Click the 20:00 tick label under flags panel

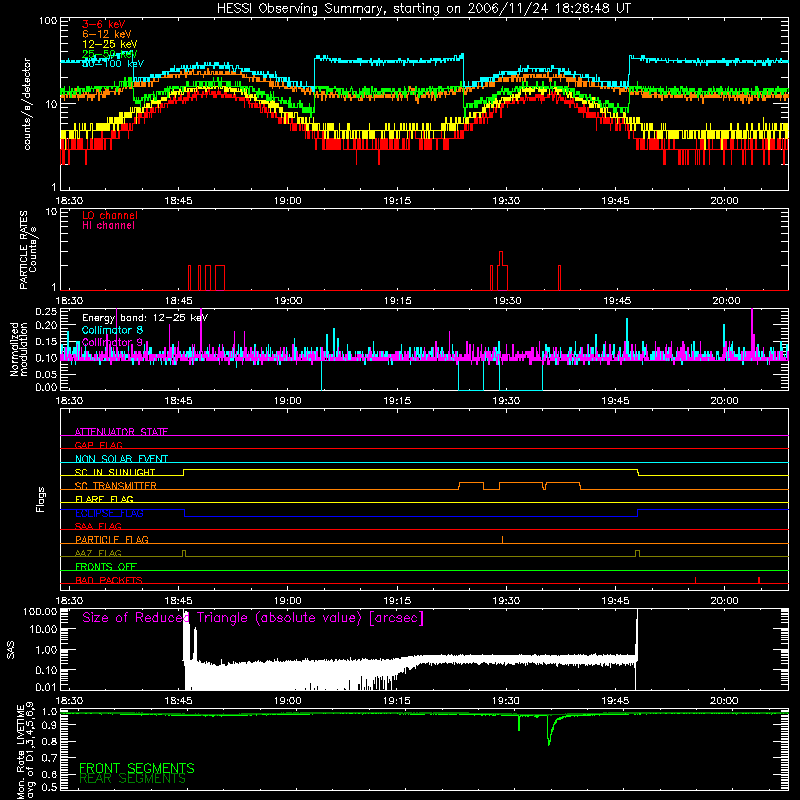724,601
